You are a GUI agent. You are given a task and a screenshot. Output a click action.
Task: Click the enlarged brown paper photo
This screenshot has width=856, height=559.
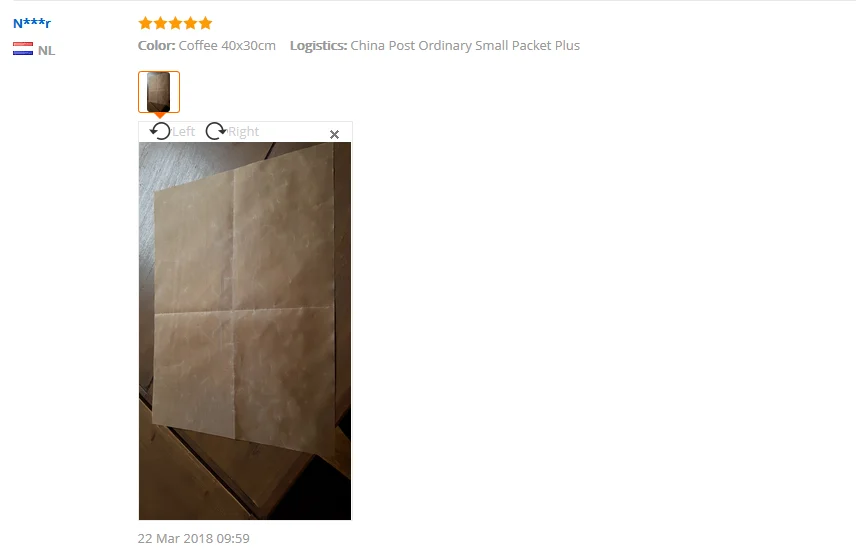pos(245,331)
